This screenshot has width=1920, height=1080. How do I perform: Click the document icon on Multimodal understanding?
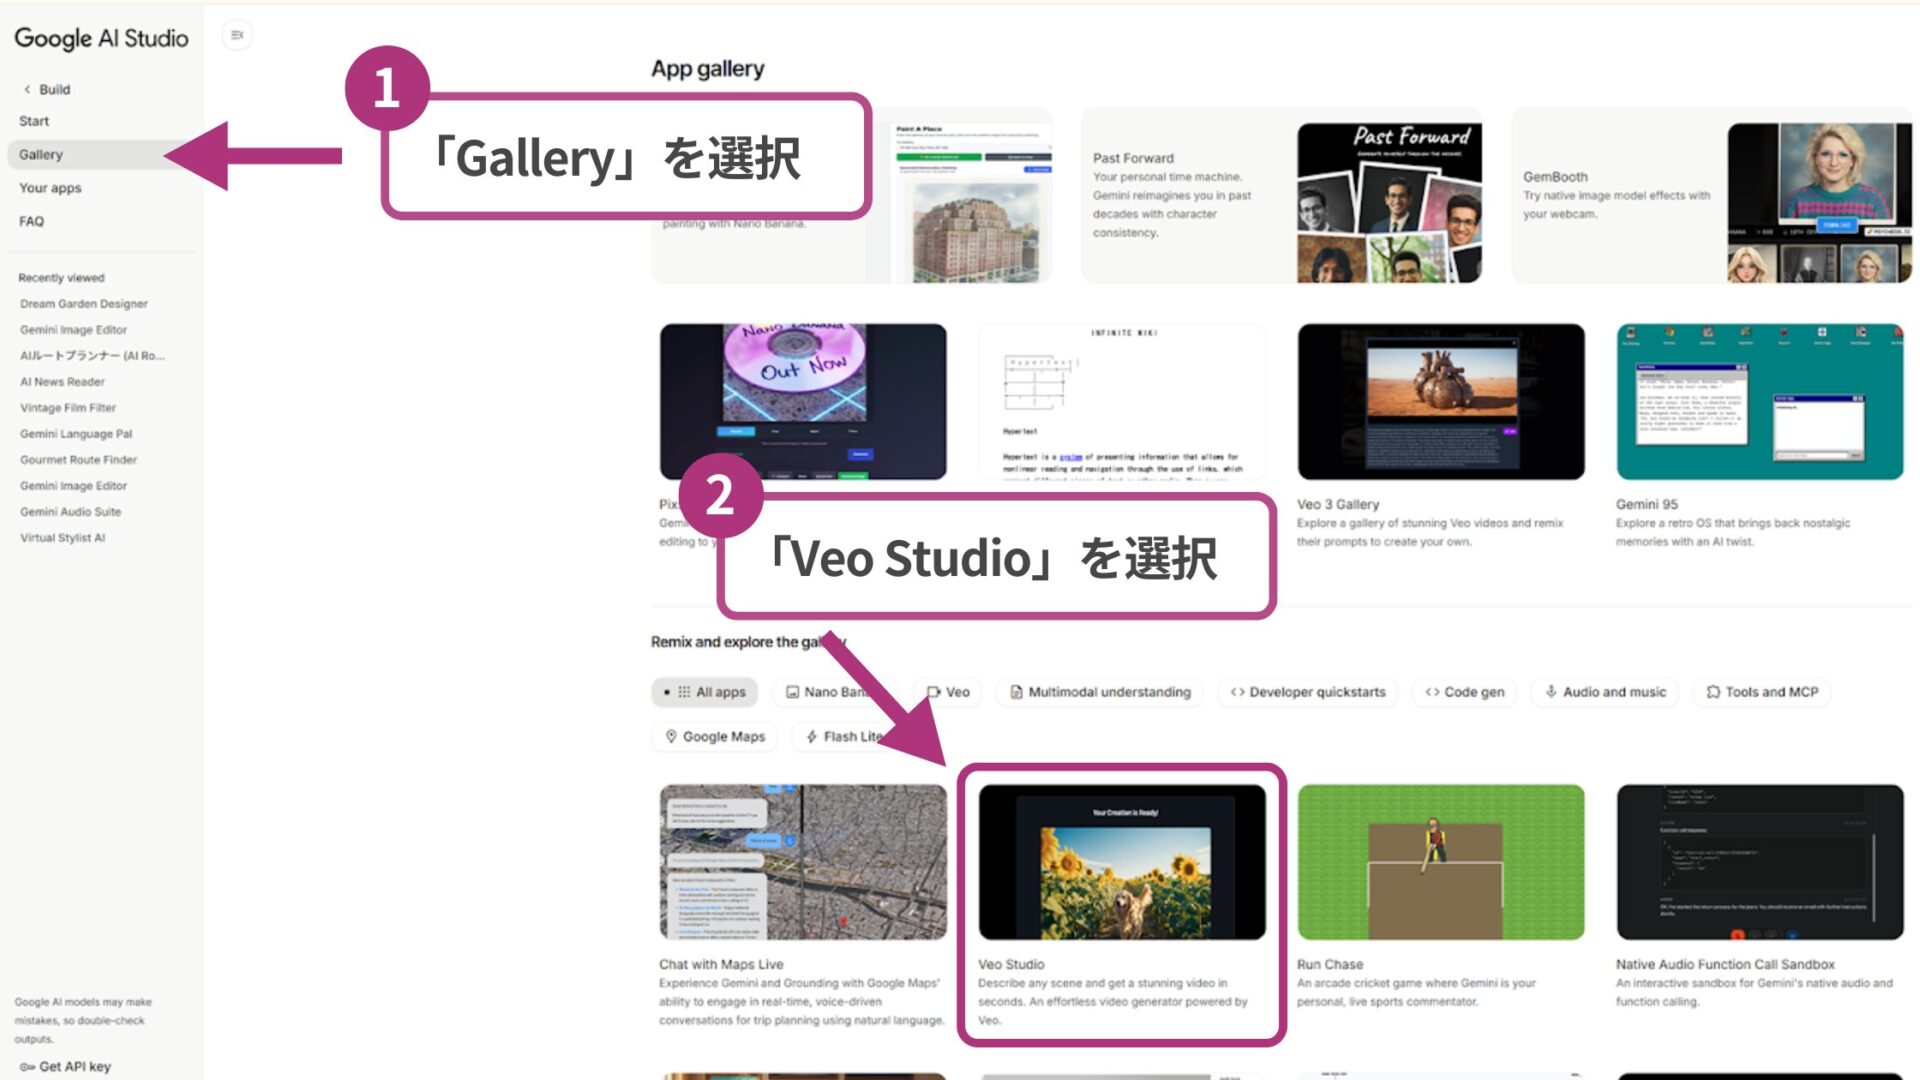(x=1017, y=691)
